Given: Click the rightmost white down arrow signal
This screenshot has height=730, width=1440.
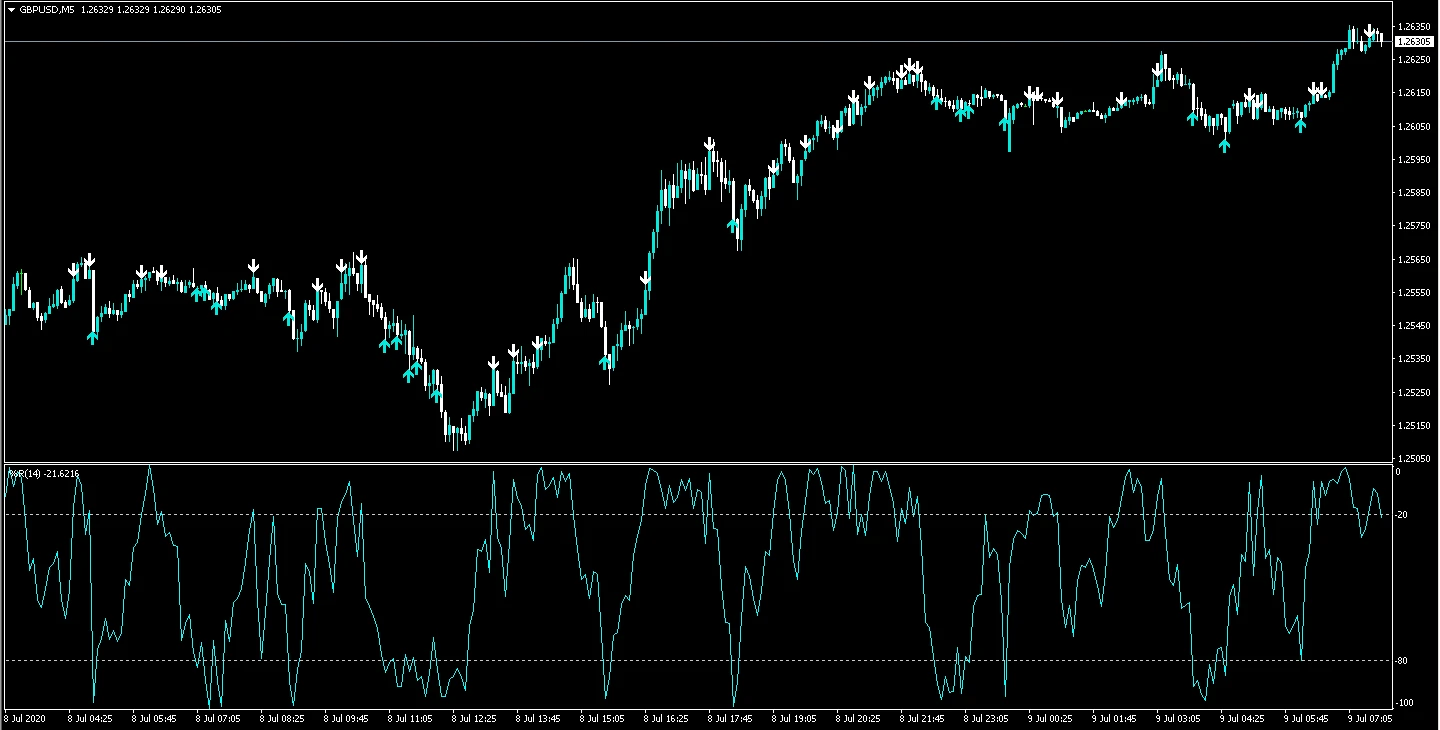Looking at the screenshot, I should (1369, 32).
